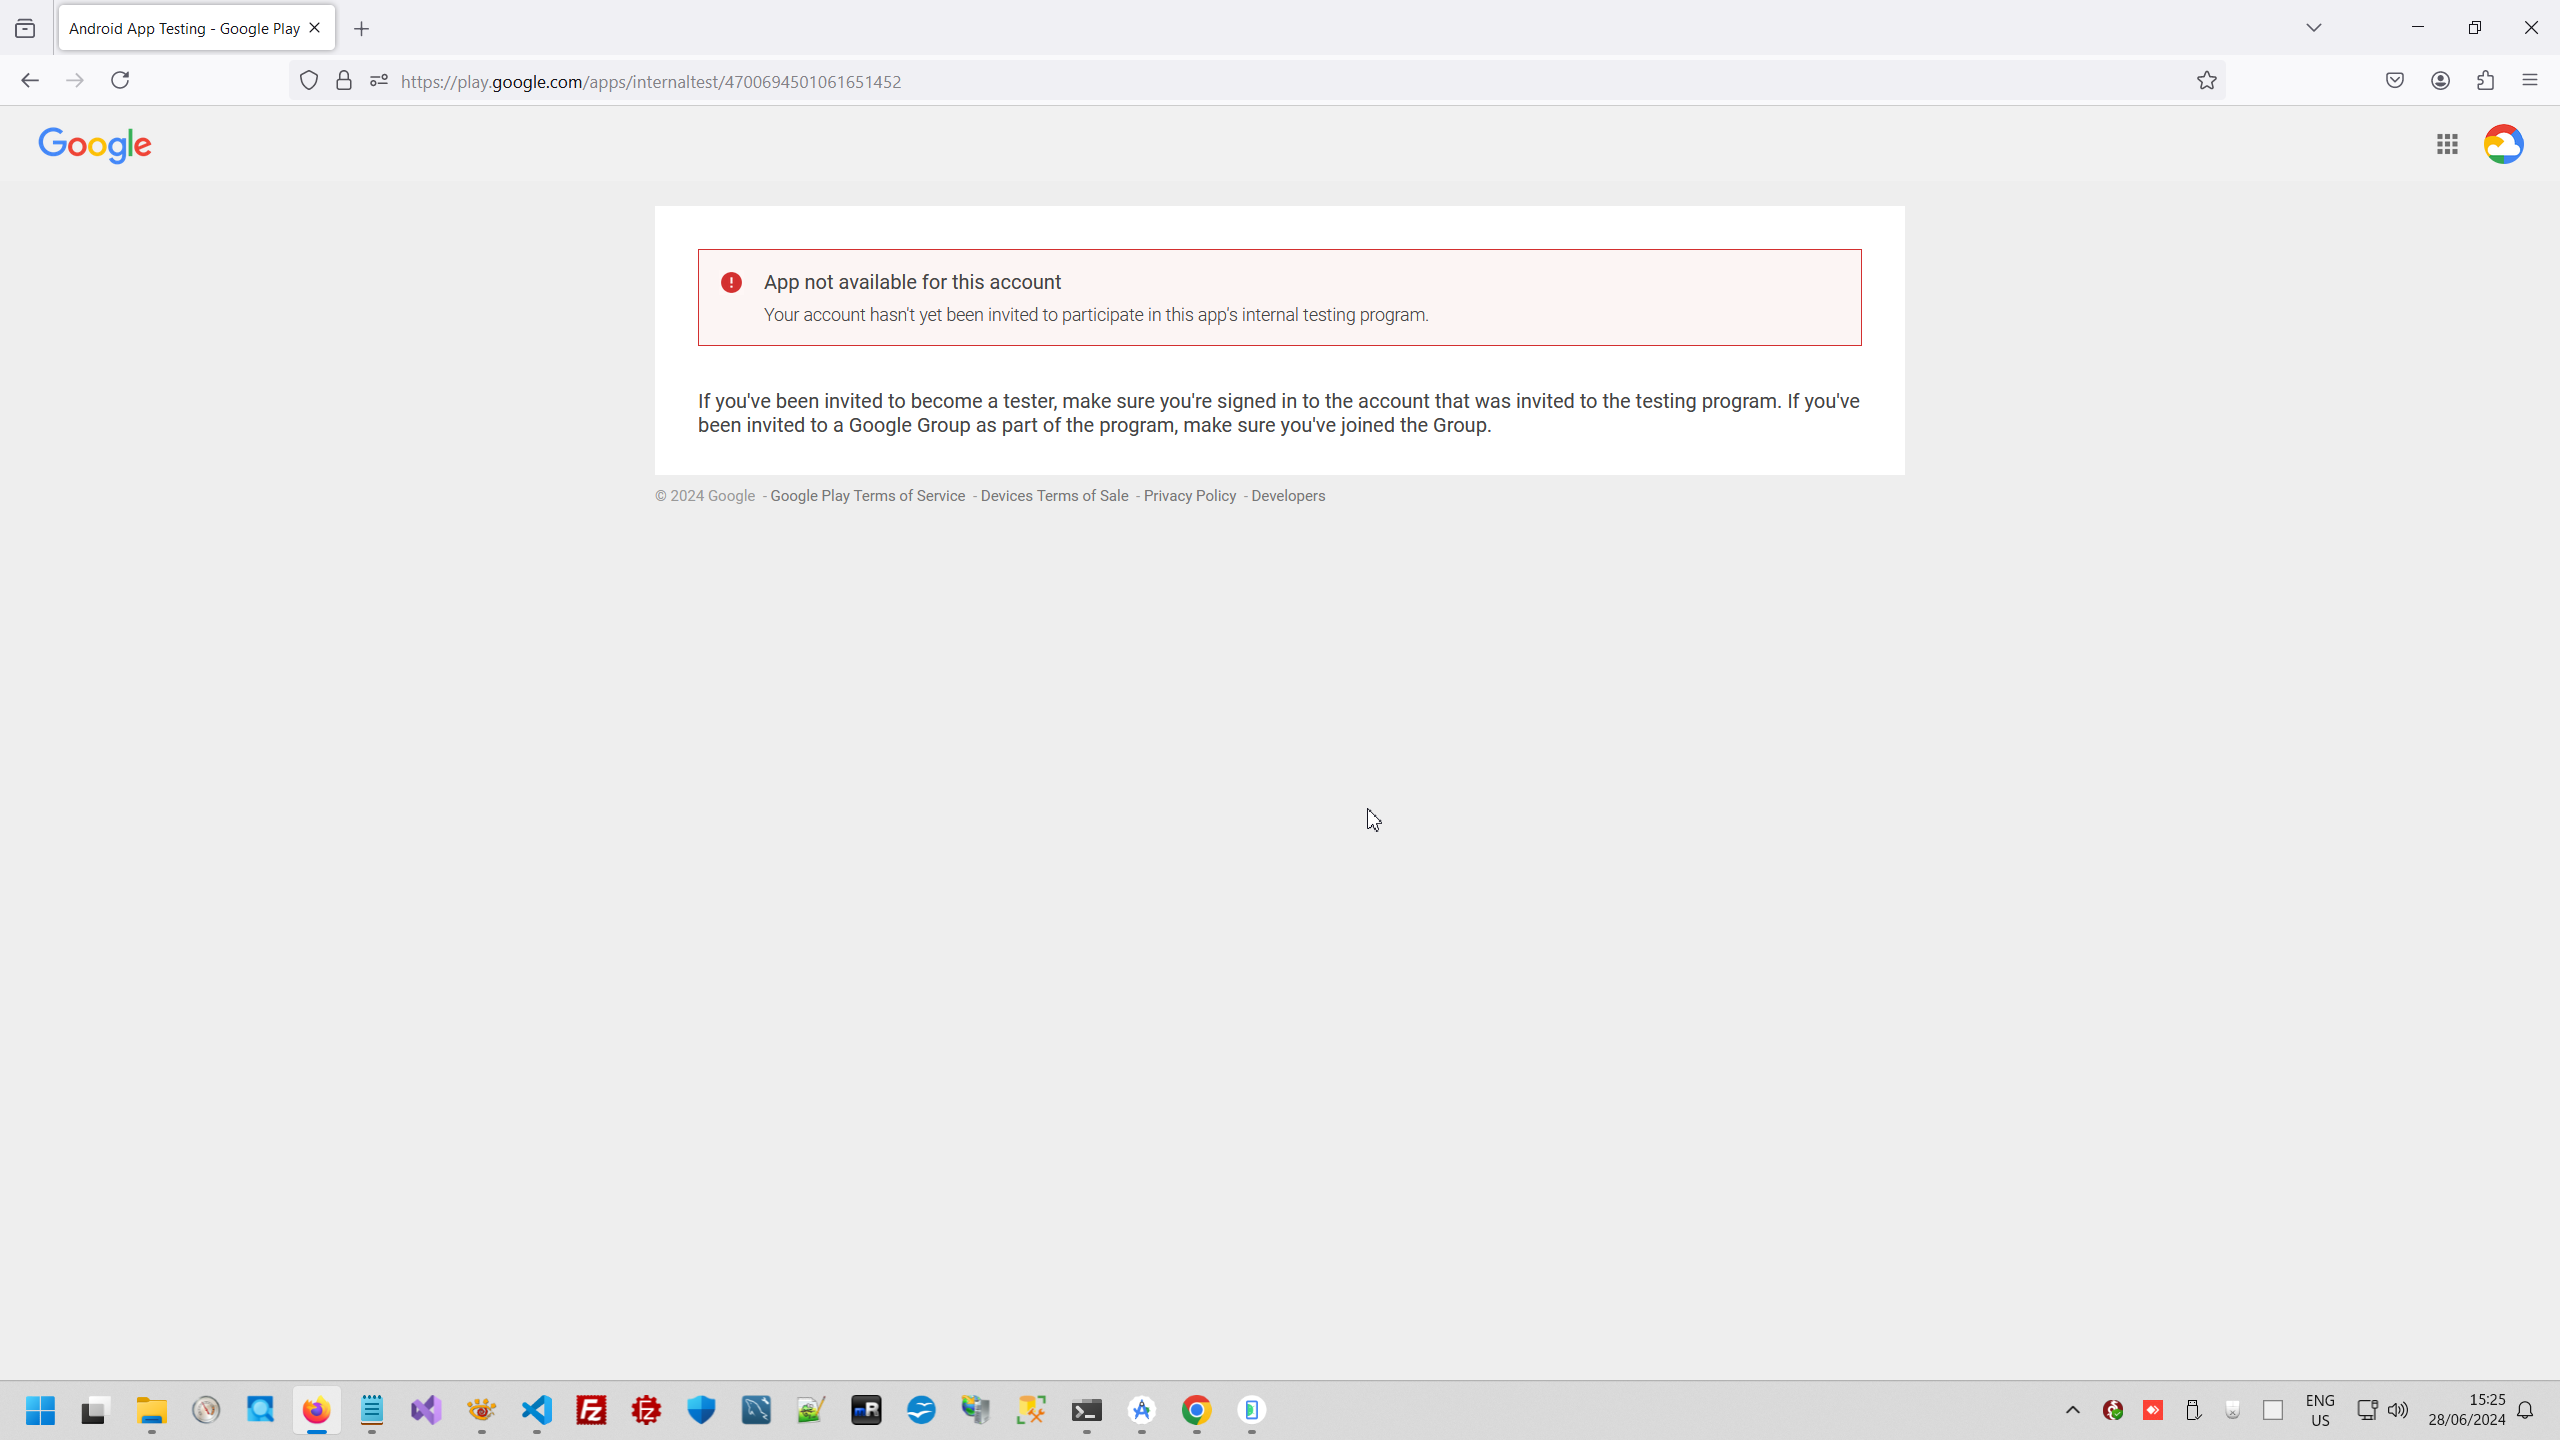Open the site permissions settings icon
2560x1440 pixels.
point(378,81)
